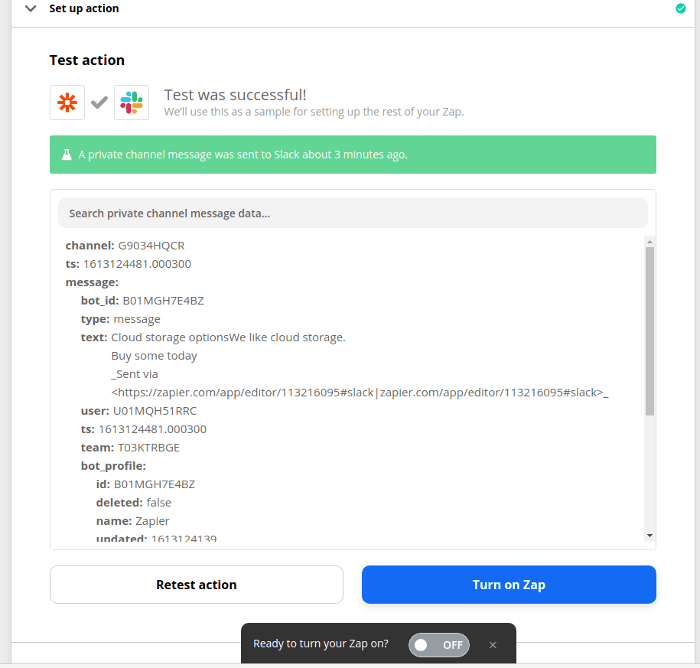Click the Retest action button
The width and height of the screenshot is (700, 668).
tap(196, 584)
